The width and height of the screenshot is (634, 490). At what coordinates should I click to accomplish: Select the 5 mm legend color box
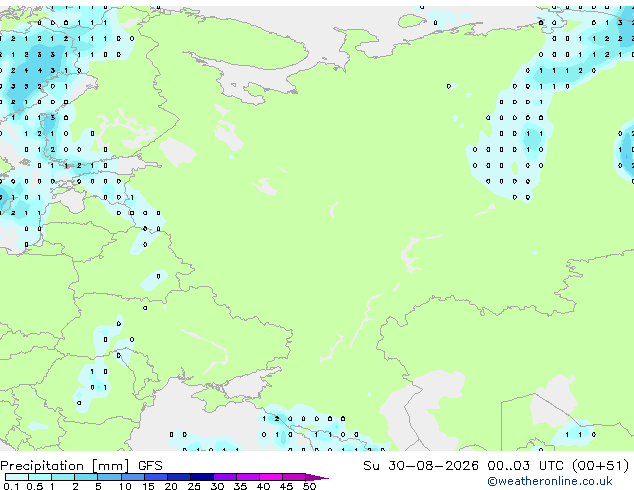(109, 477)
